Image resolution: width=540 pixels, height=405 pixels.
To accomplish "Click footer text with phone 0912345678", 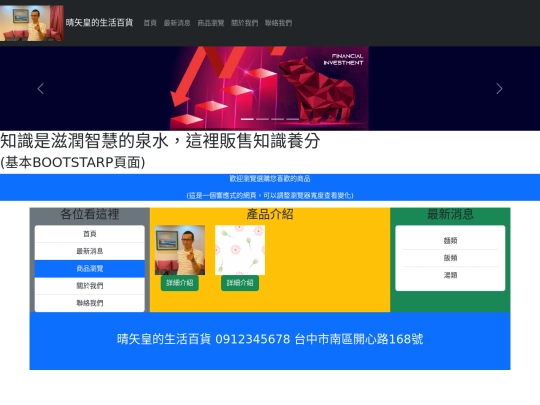I will click(x=270, y=339).
